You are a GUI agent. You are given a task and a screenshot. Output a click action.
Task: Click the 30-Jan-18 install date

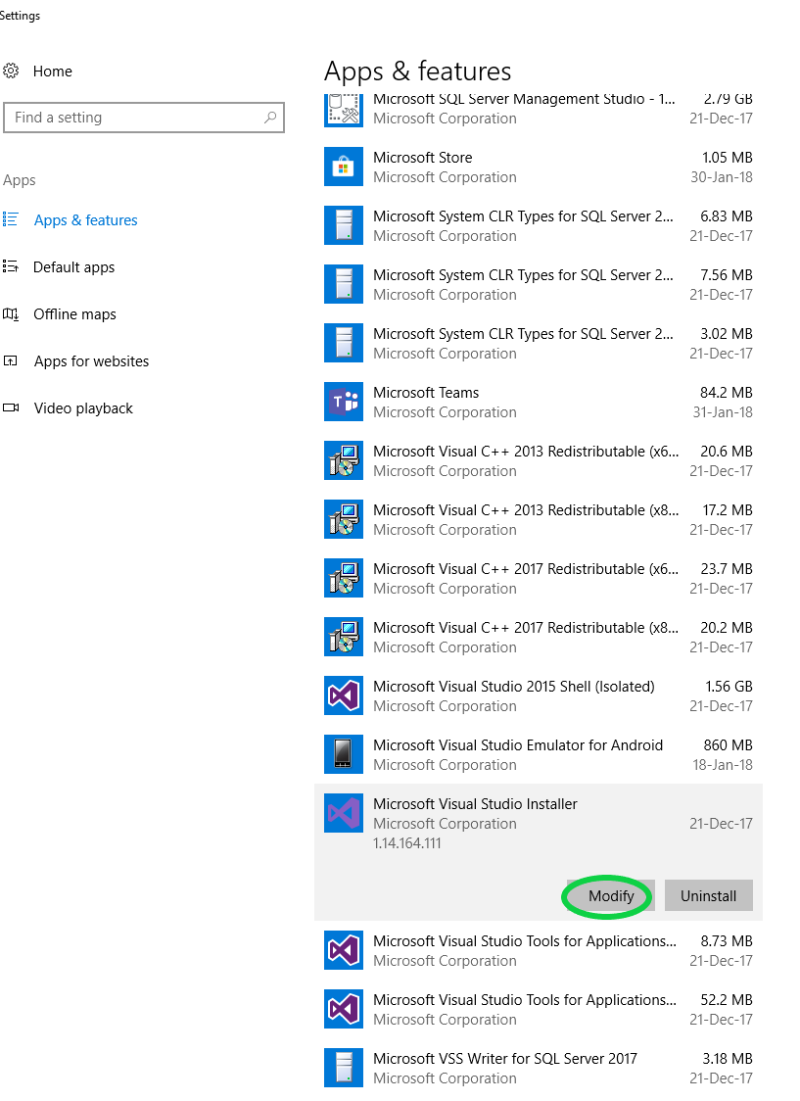[x=721, y=177]
